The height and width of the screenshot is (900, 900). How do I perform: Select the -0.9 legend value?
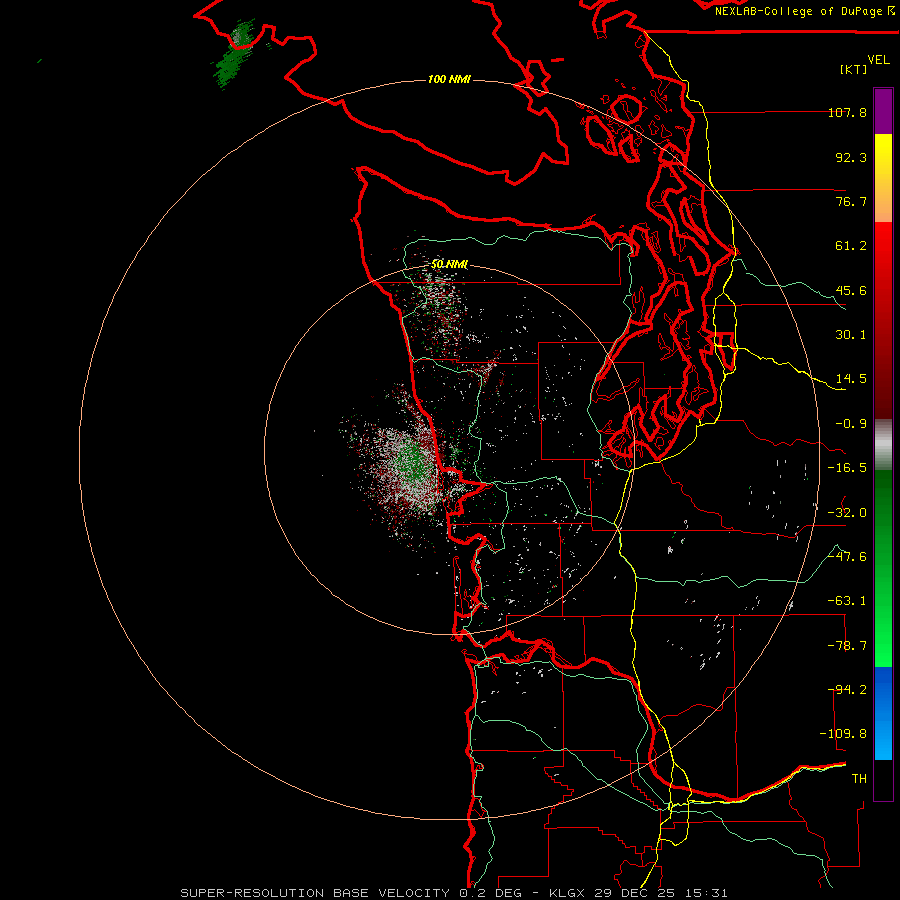[851, 424]
